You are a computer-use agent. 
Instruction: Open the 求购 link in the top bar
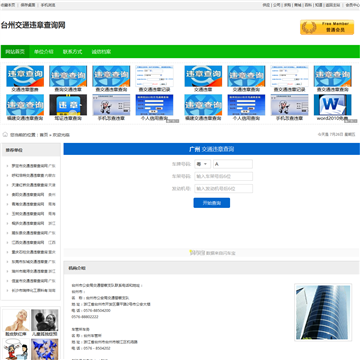pos(287,5)
